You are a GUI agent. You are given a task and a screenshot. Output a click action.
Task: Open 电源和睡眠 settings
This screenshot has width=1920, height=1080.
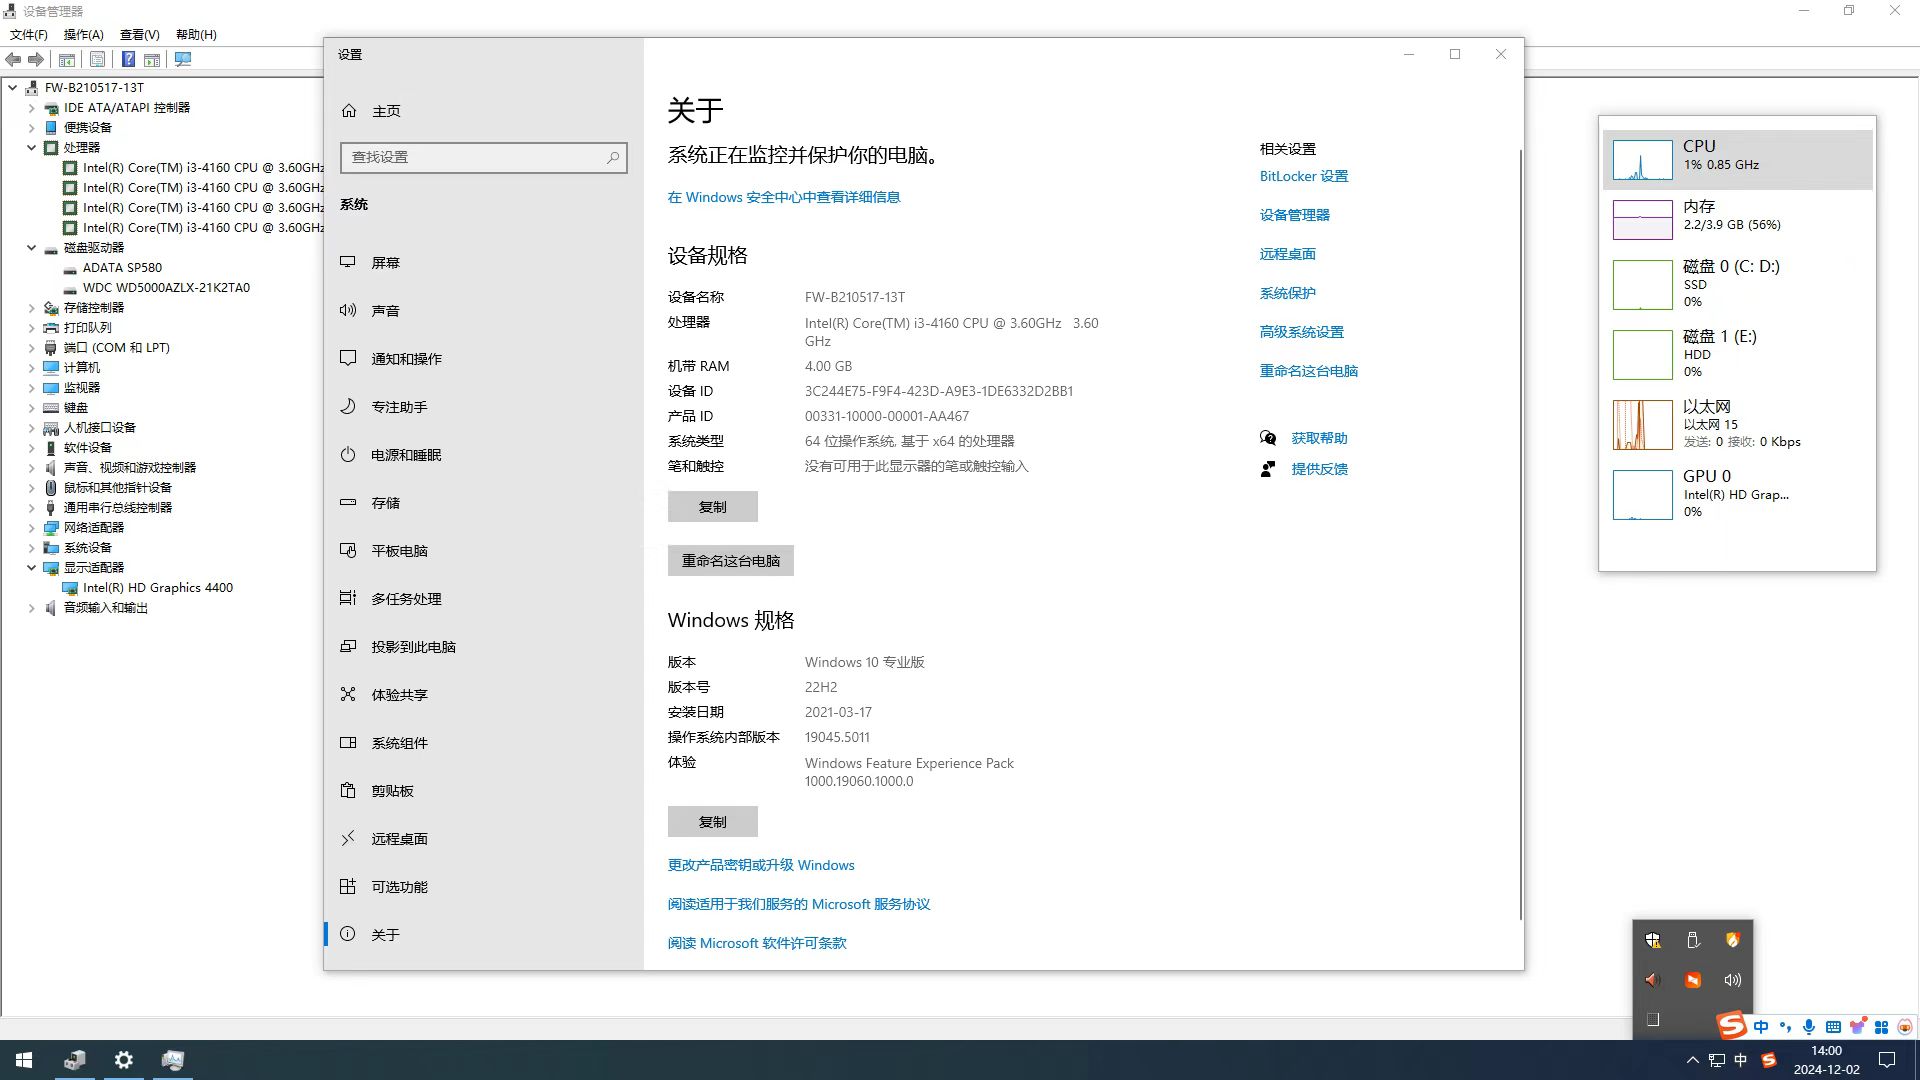click(484, 455)
